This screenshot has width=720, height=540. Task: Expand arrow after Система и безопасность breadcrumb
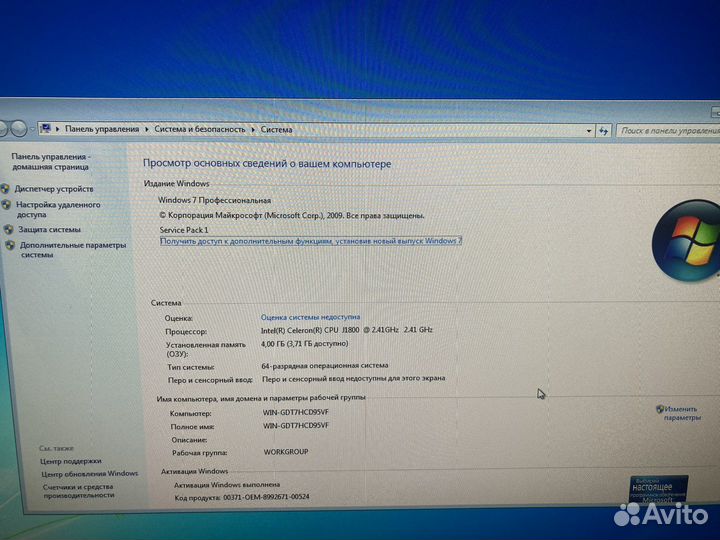[x=253, y=129]
